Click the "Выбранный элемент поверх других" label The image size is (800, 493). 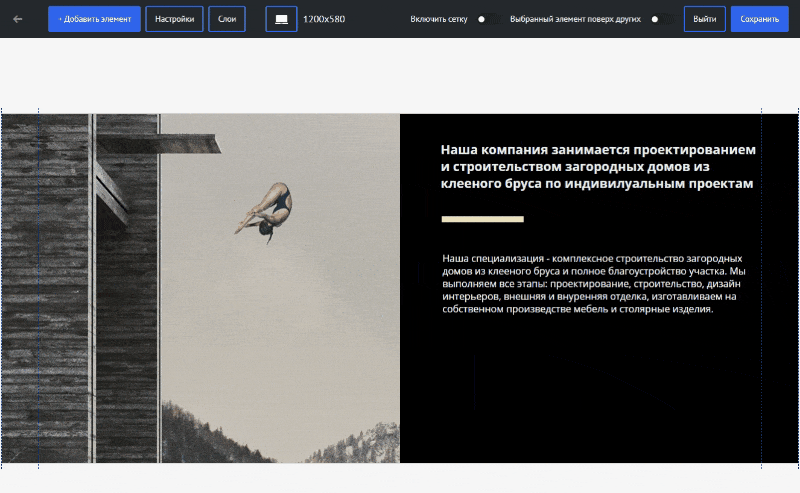576,19
